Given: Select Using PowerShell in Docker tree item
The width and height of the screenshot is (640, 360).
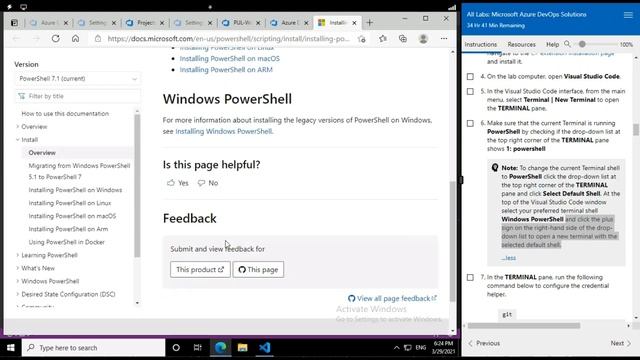Looking at the screenshot, I should [x=67, y=242].
